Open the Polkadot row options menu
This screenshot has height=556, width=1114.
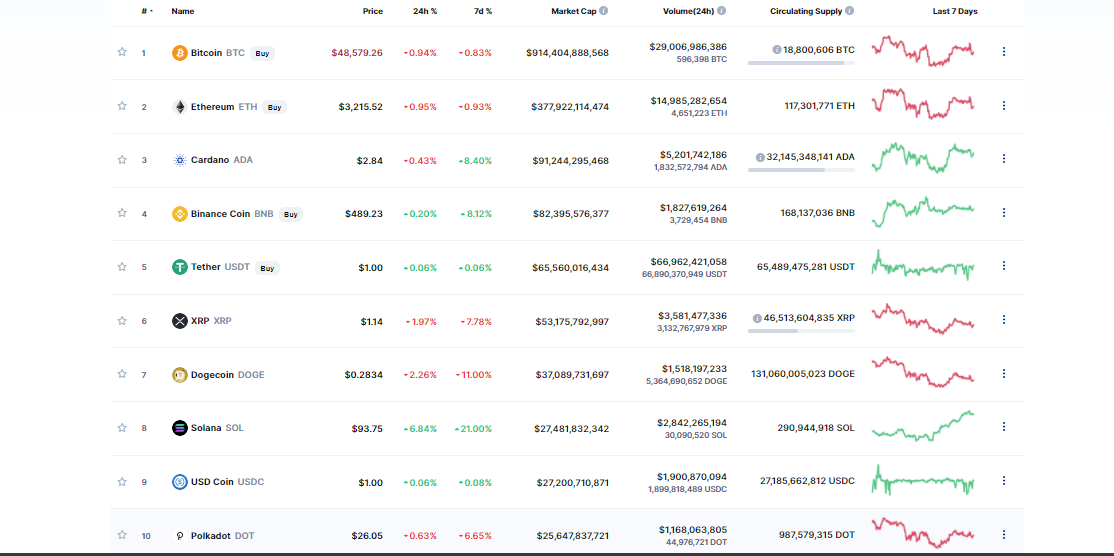point(1004,535)
